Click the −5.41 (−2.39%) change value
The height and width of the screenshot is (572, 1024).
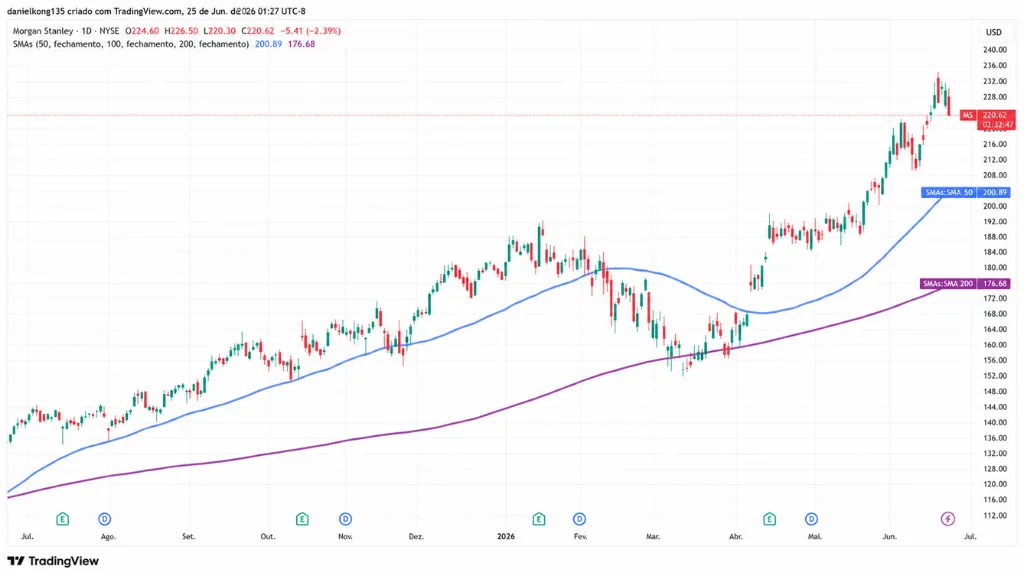click(310, 31)
